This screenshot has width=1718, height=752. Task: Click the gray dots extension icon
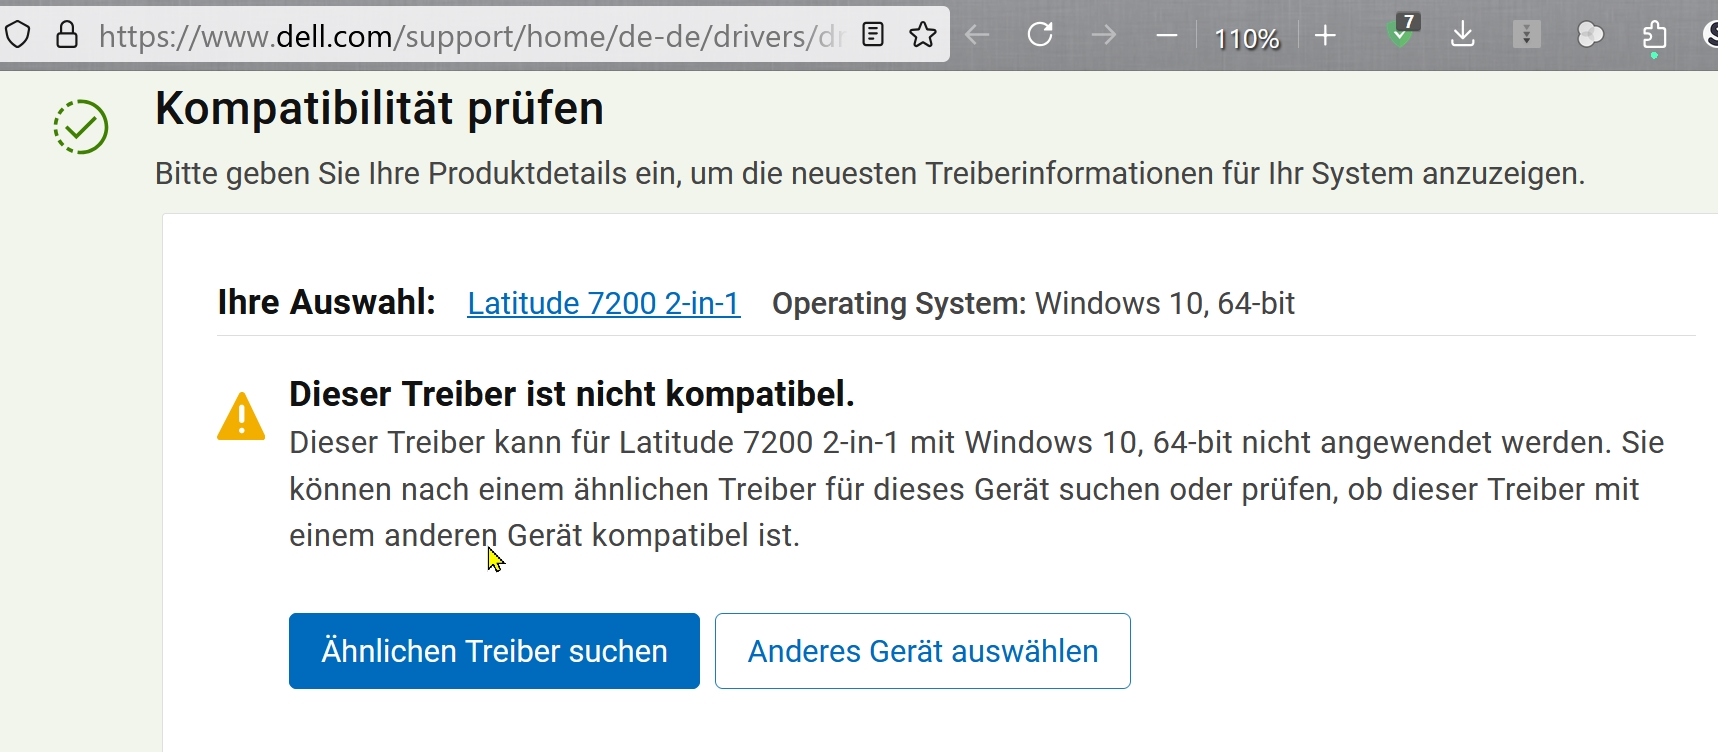pos(1526,35)
